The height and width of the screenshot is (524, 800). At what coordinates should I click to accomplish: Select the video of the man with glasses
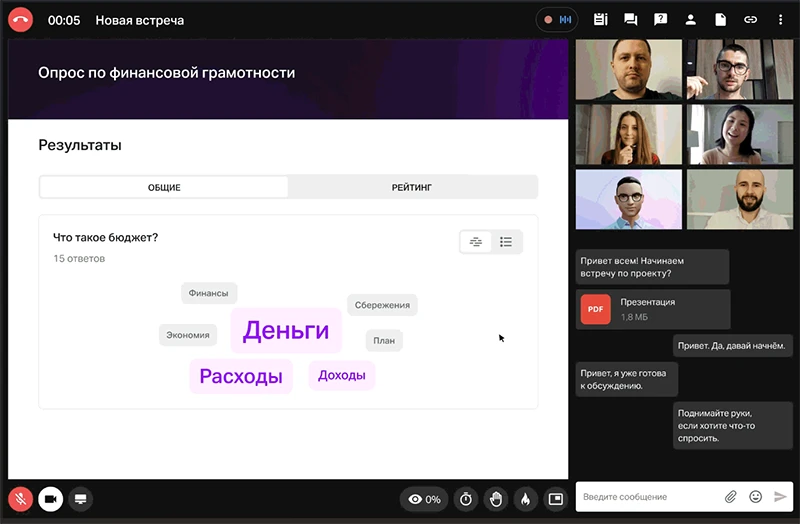[x=740, y=69]
